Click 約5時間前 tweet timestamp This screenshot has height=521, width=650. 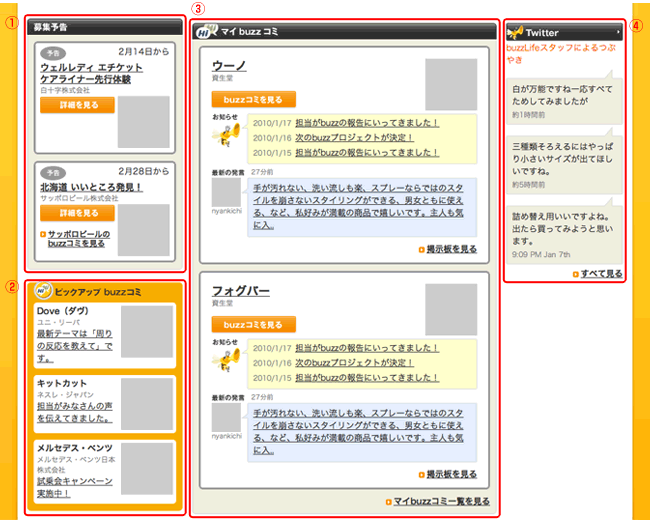[528, 184]
